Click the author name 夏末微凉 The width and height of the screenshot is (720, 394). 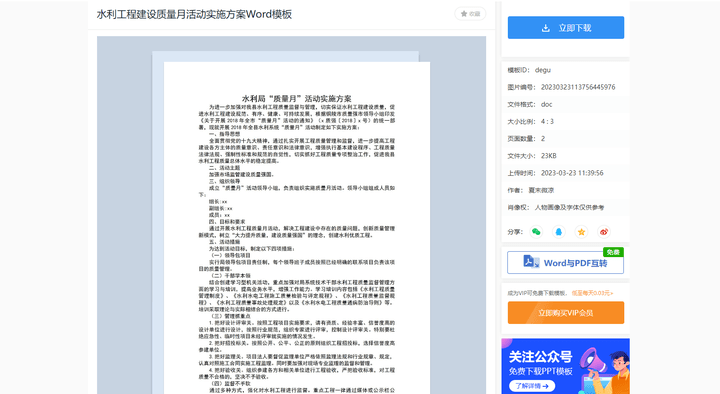pyautogui.click(x=541, y=190)
